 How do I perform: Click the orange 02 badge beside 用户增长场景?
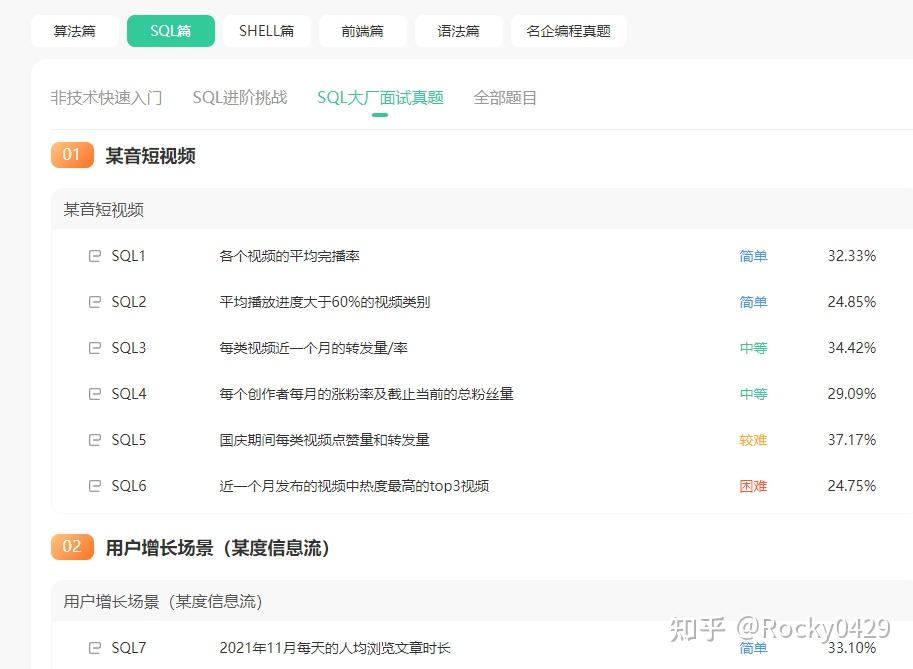(71, 547)
